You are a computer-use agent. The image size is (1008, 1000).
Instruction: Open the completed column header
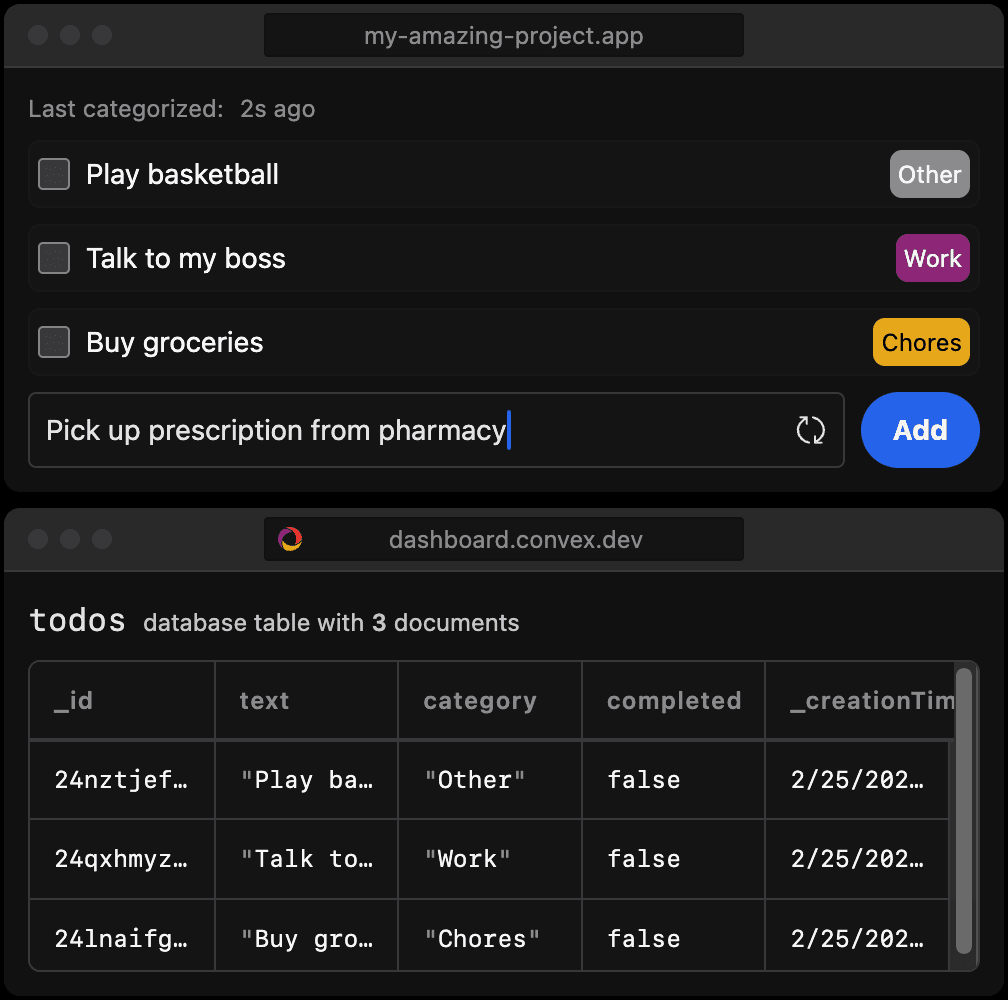pyautogui.click(x=673, y=700)
